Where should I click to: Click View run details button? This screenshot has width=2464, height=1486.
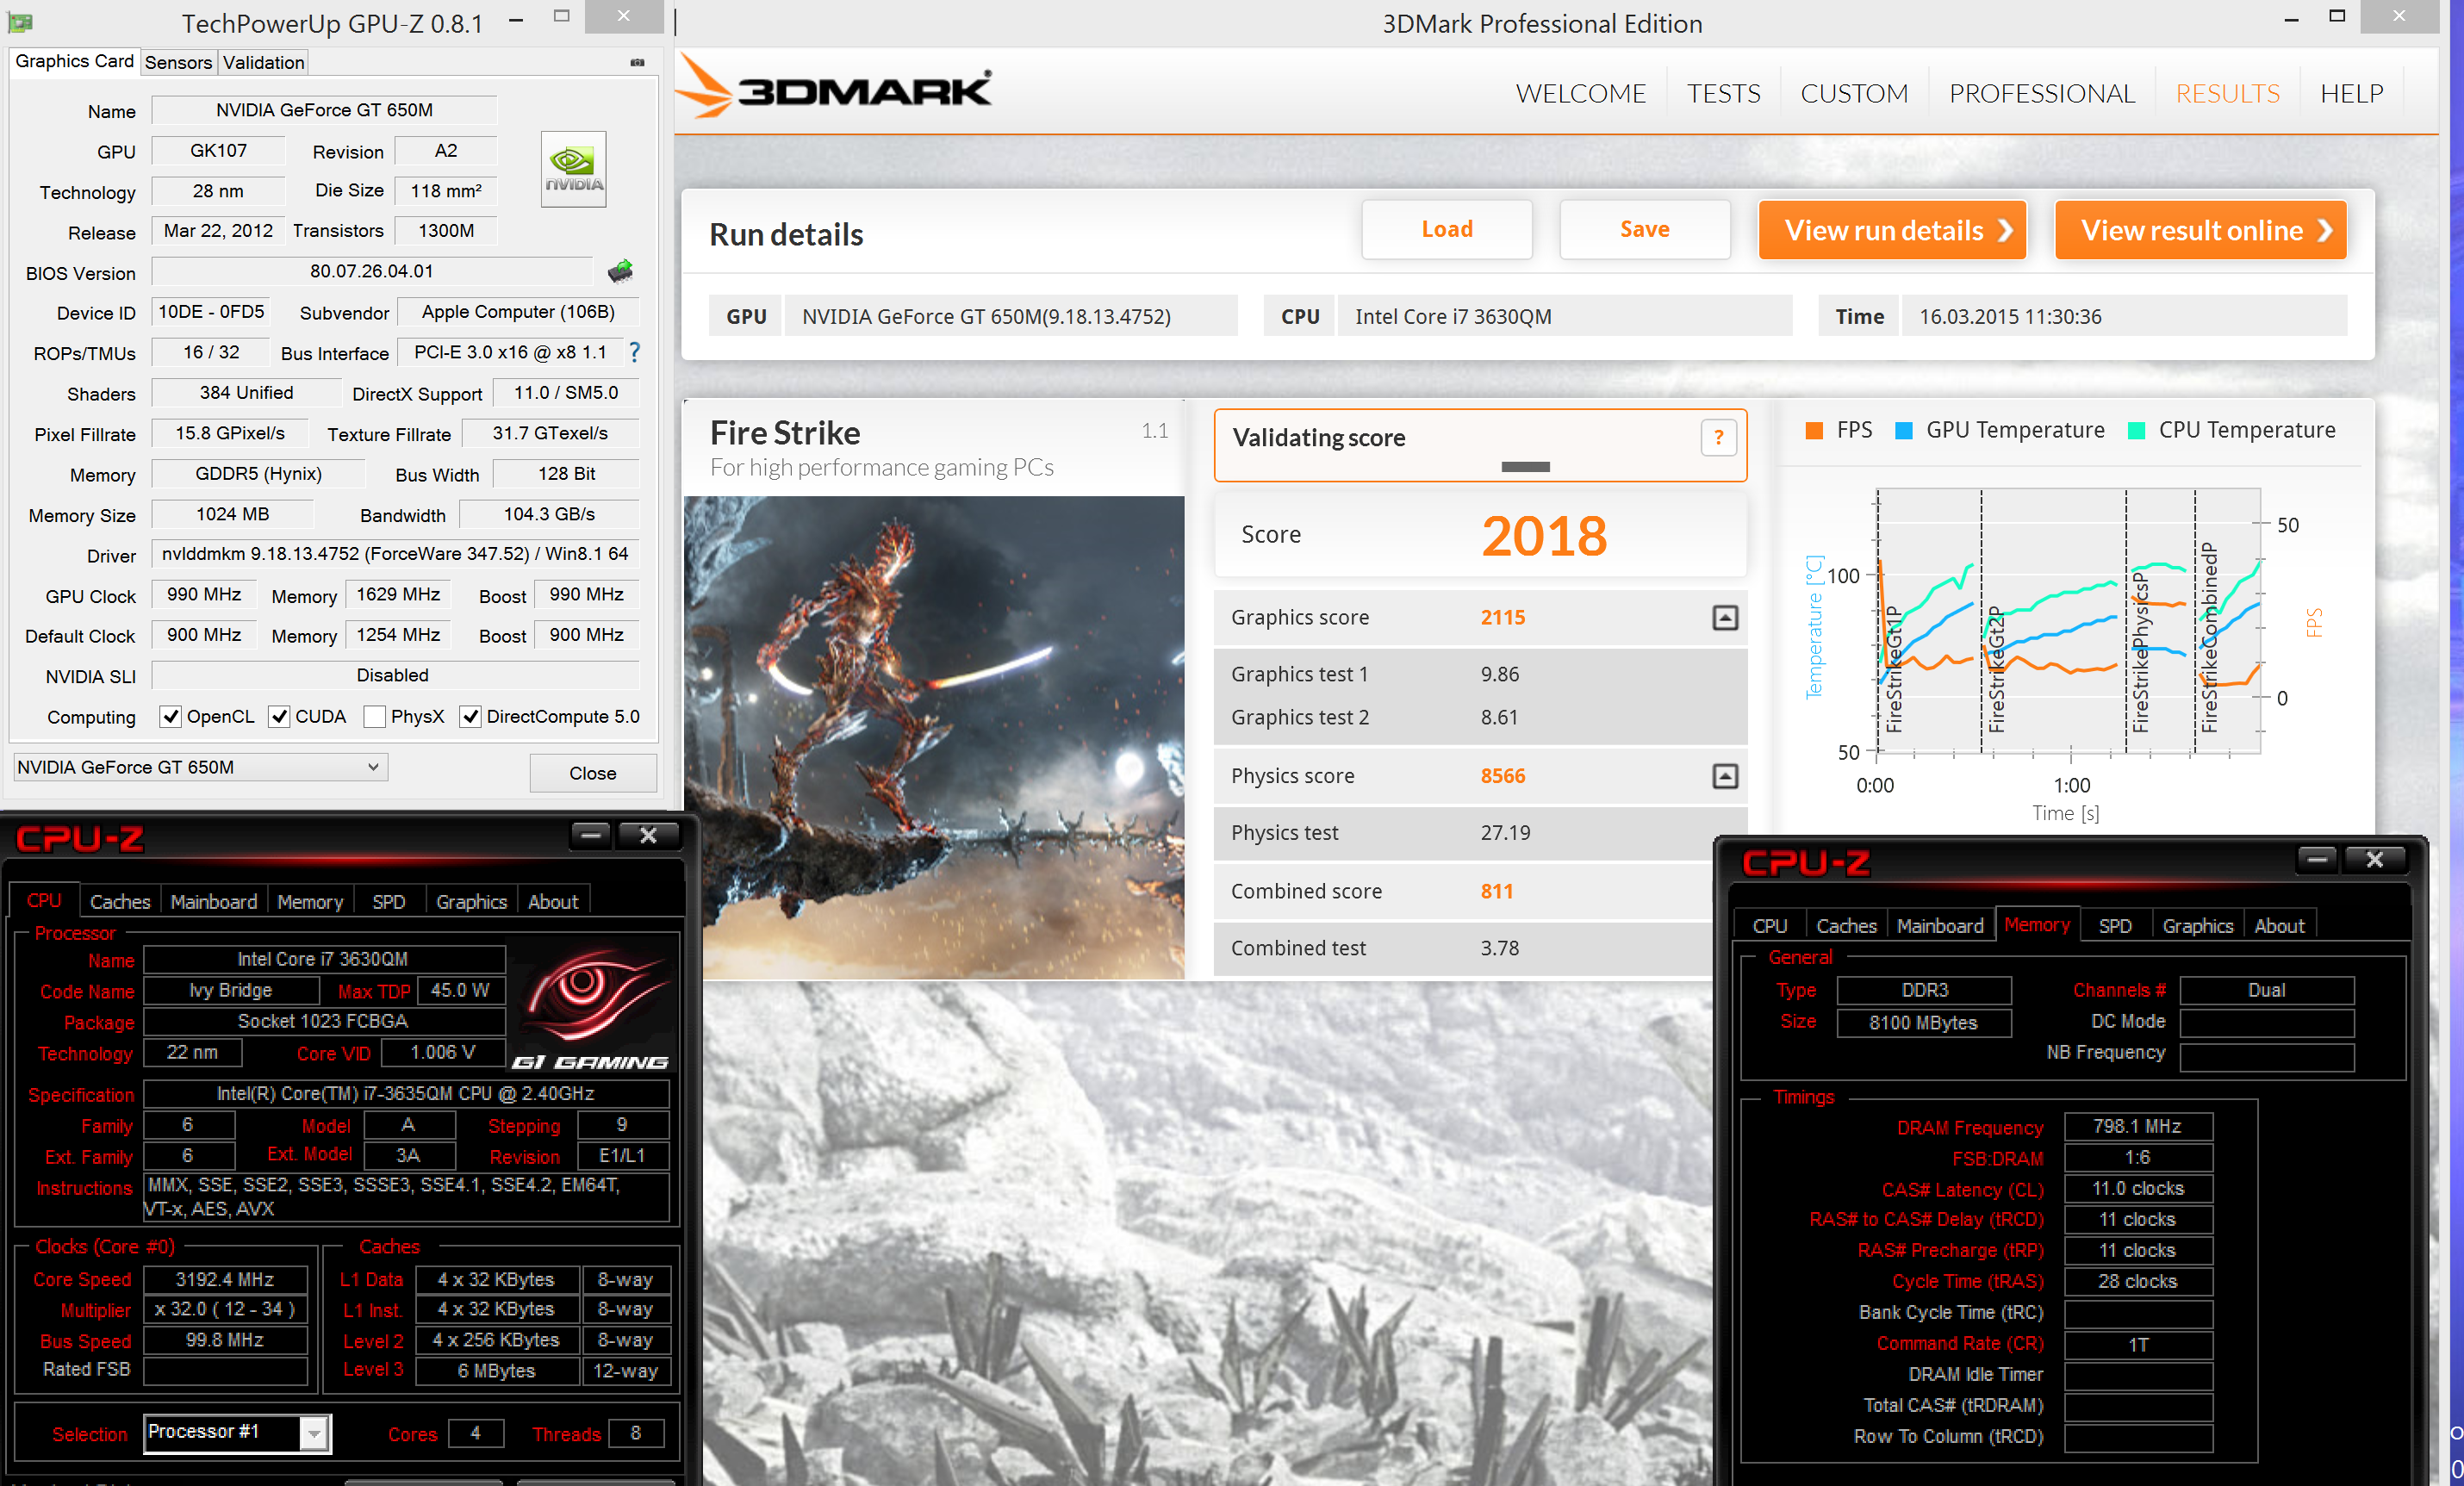coord(1893,231)
